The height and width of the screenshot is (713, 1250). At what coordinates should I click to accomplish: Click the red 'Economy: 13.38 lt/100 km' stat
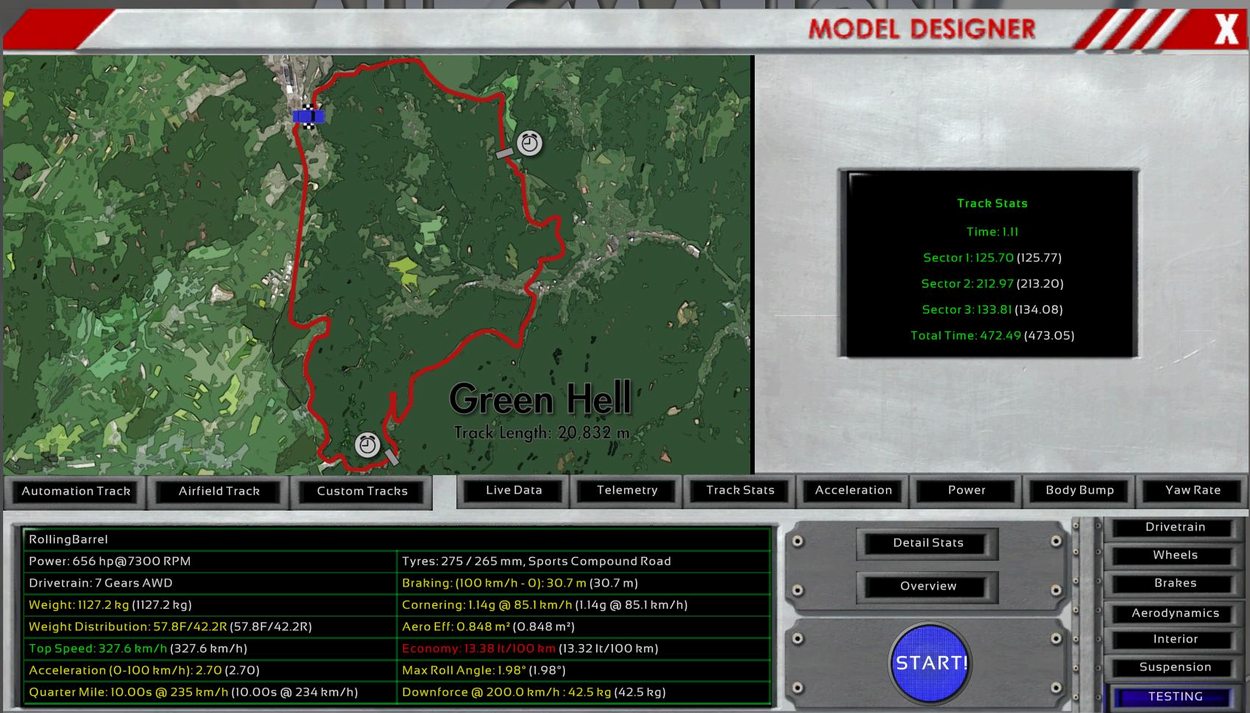(479, 649)
